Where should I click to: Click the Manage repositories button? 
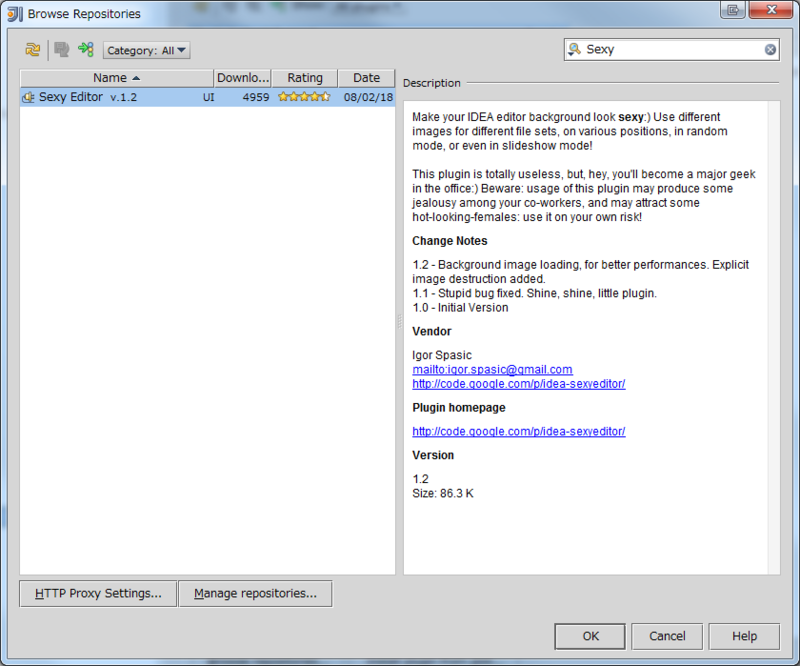point(255,594)
